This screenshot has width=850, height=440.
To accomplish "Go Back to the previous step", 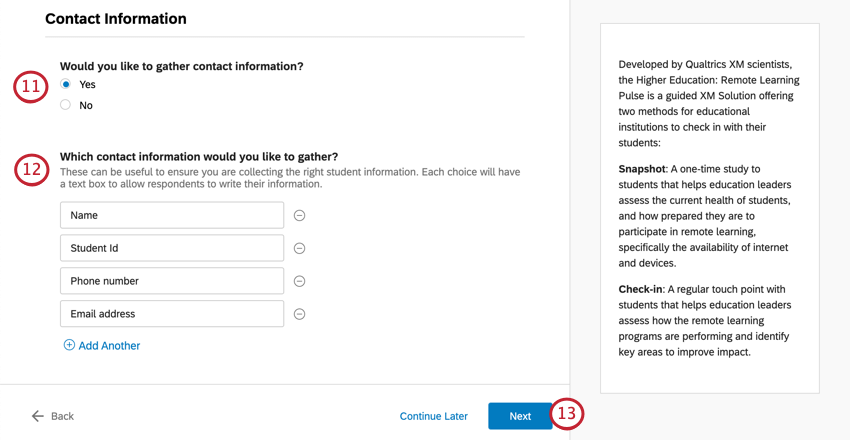I will tap(62, 416).
